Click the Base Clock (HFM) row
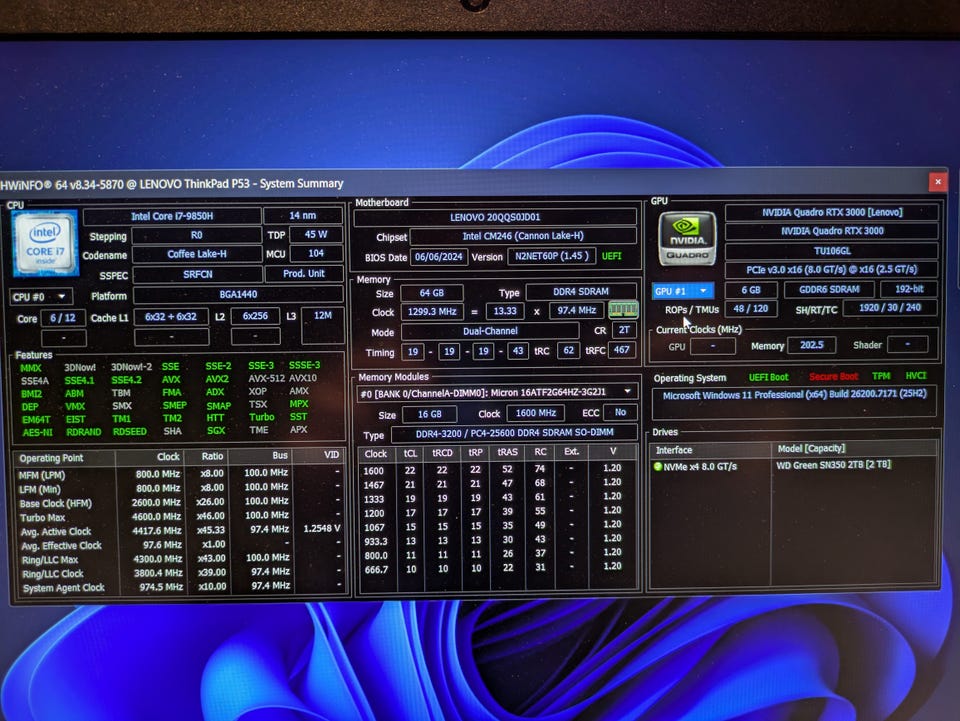This screenshot has height=721, width=960. tap(180, 502)
